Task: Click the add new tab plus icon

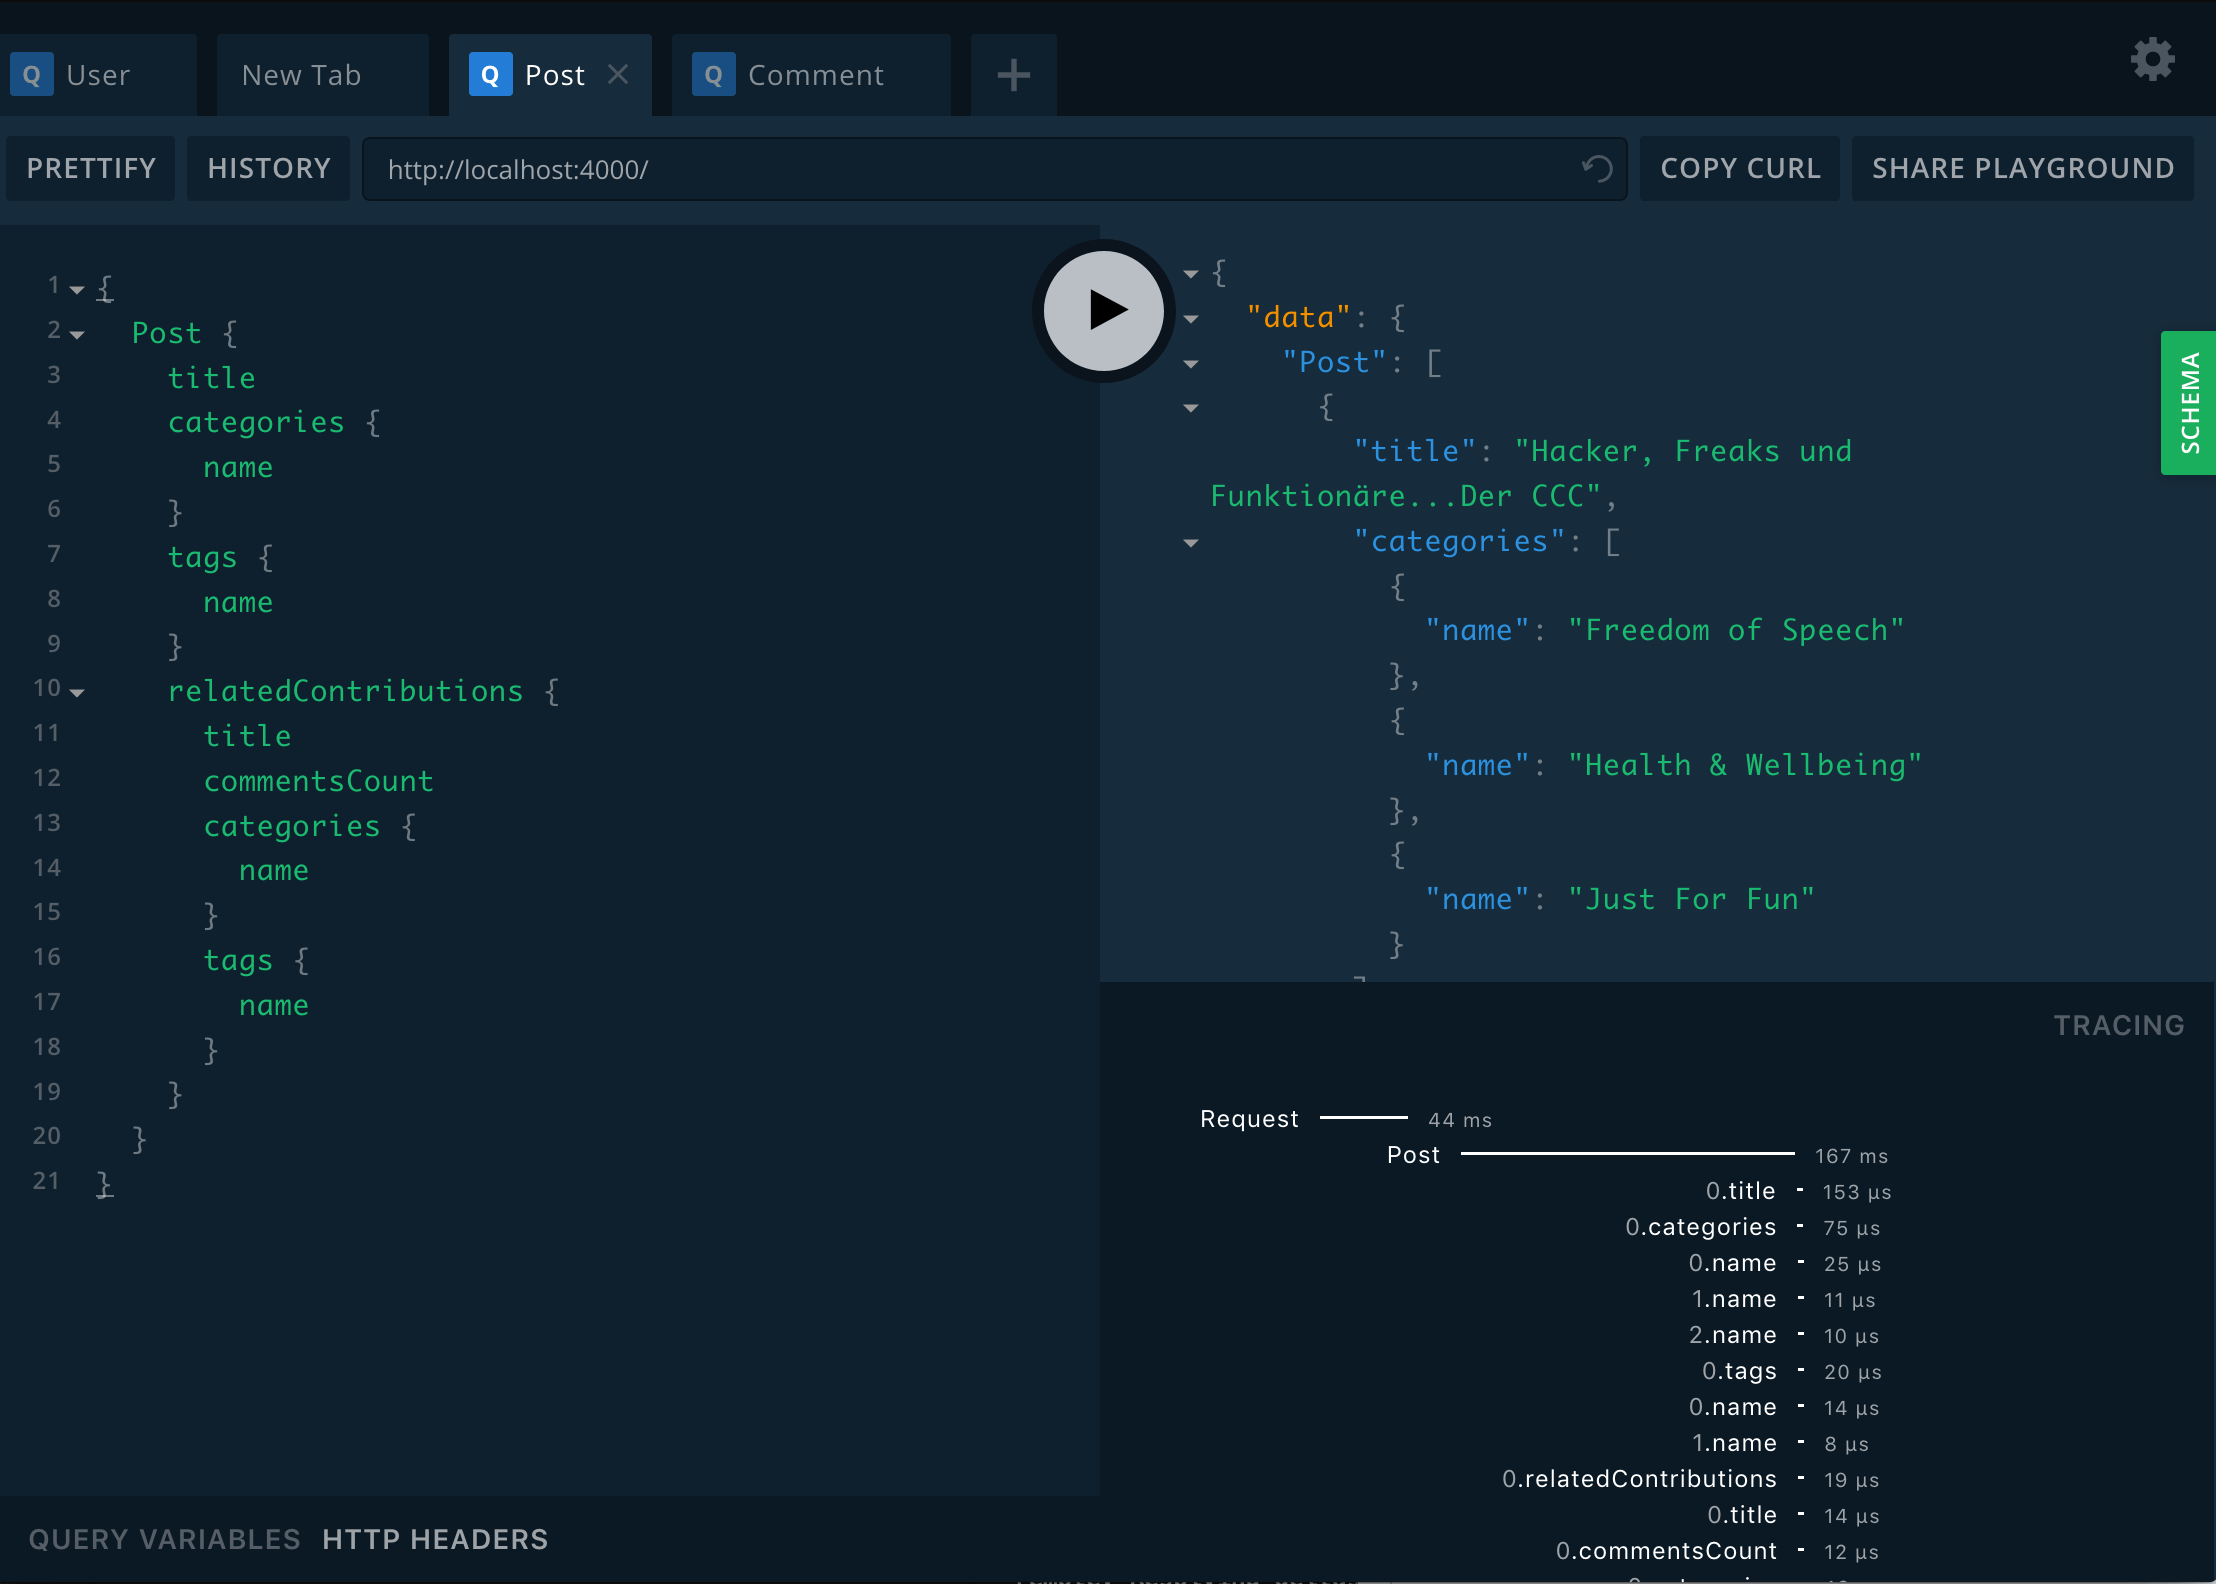Action: (x=1013, y=74)
